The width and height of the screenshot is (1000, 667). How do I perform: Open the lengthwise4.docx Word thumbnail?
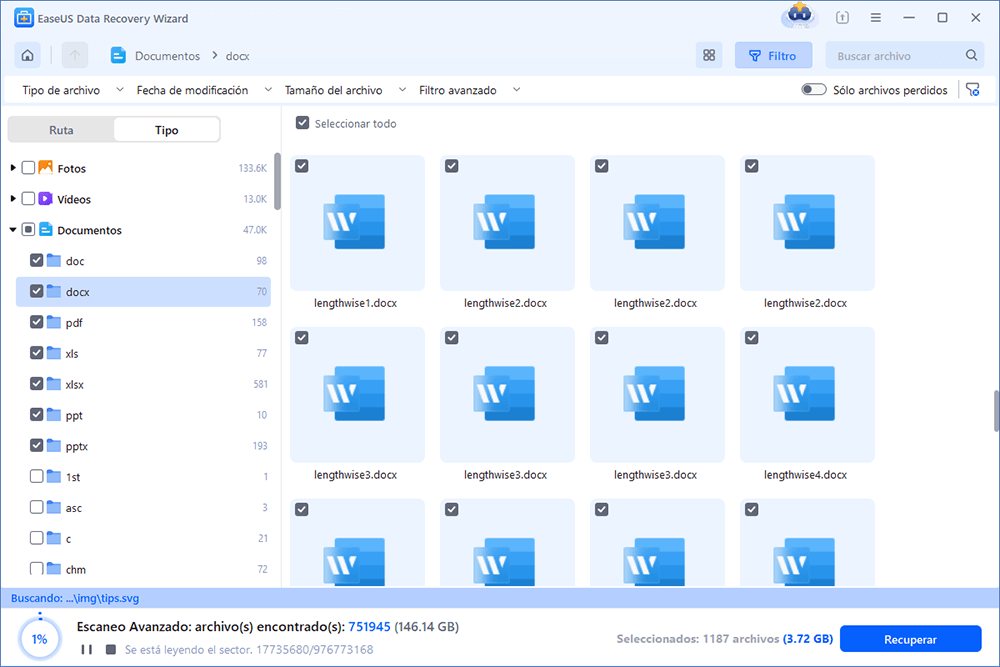pos(805,393)
